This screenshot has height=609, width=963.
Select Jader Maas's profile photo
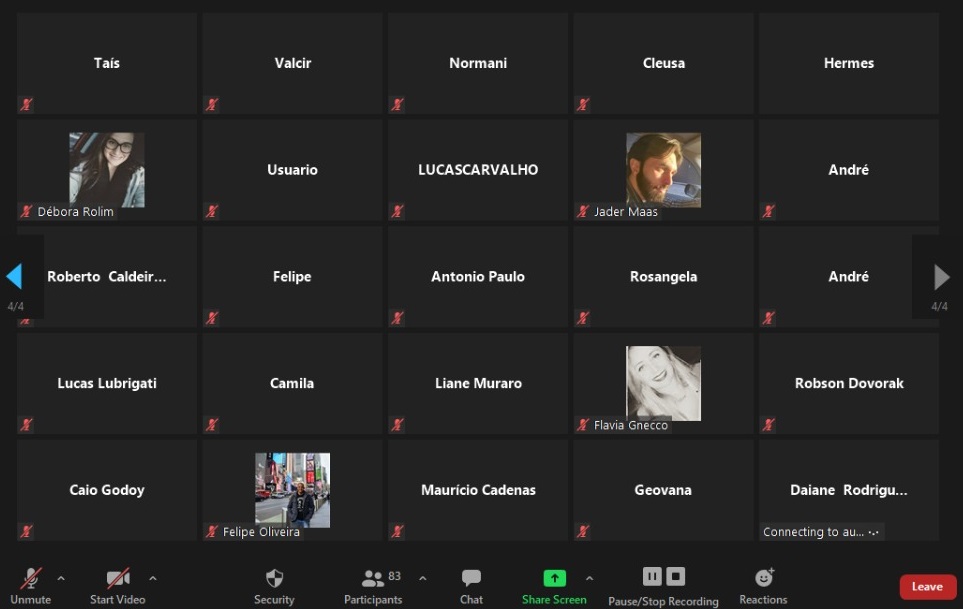point(663,170)
